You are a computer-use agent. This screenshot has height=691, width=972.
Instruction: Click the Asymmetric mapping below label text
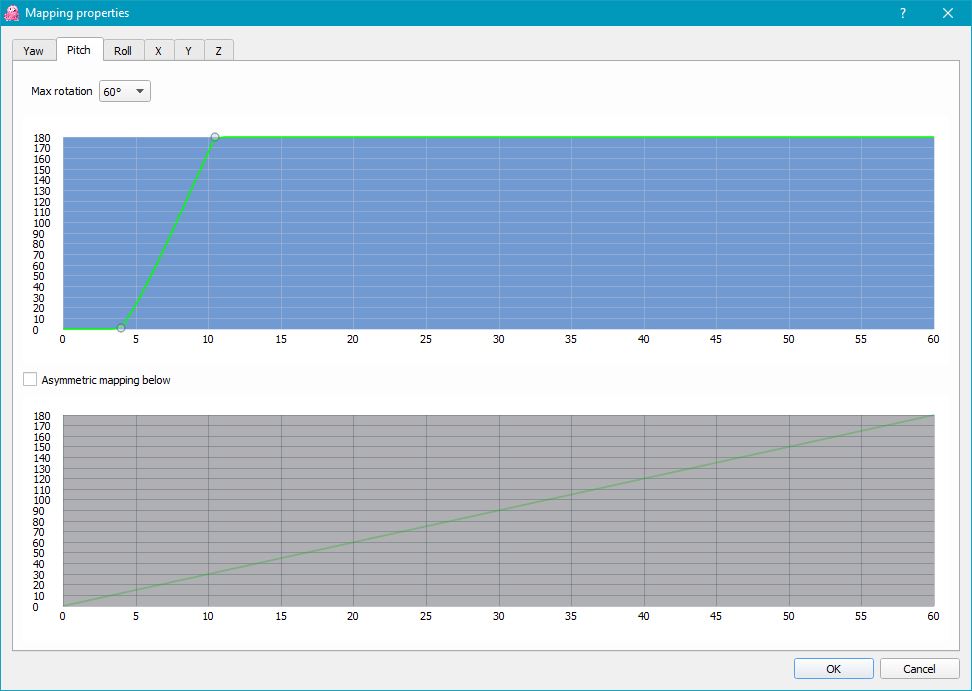click(106, 380)
